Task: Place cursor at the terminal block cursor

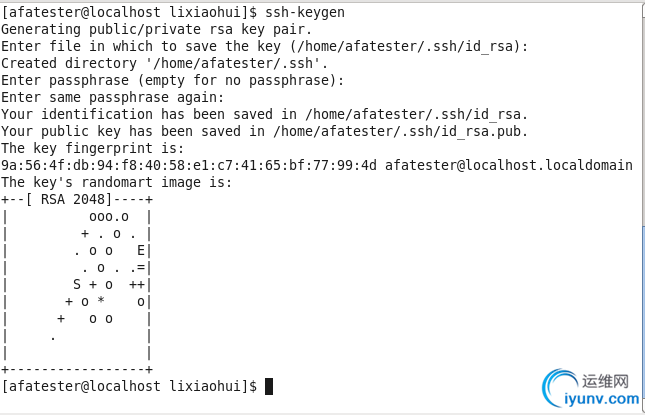Action: (269, 386)
